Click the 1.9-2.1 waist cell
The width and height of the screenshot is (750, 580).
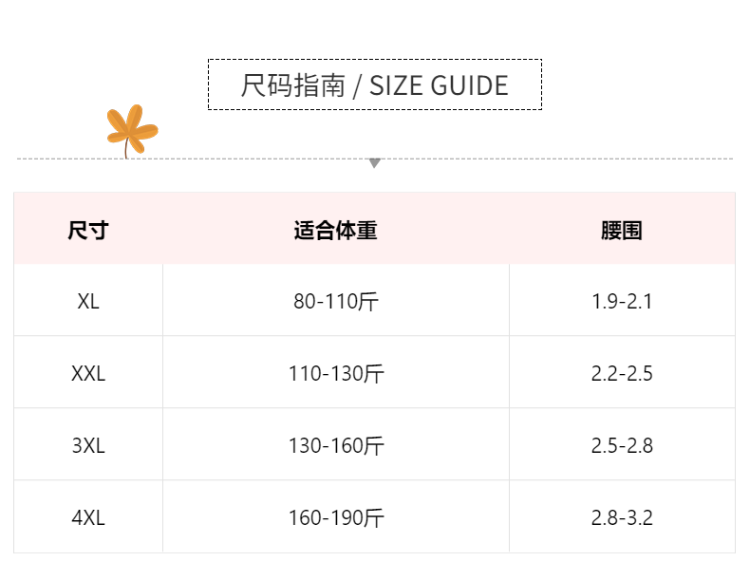click(x=621, y=301)
